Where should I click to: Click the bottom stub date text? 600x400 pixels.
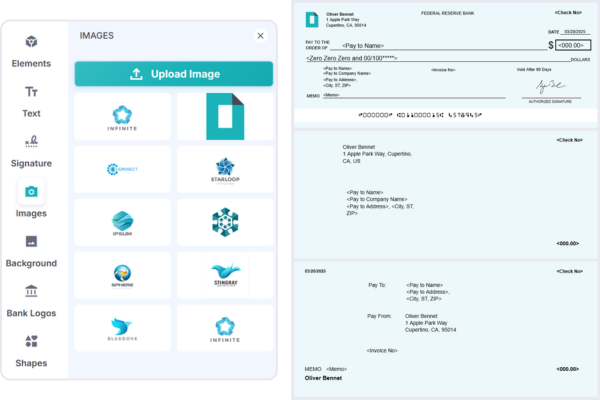pyautogui.click(x=315, y=271)
